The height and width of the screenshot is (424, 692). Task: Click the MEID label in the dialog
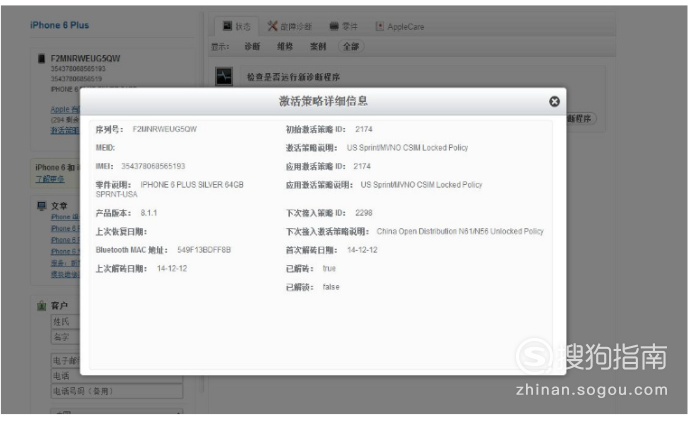pyautogui.click(x=105, y=148)
